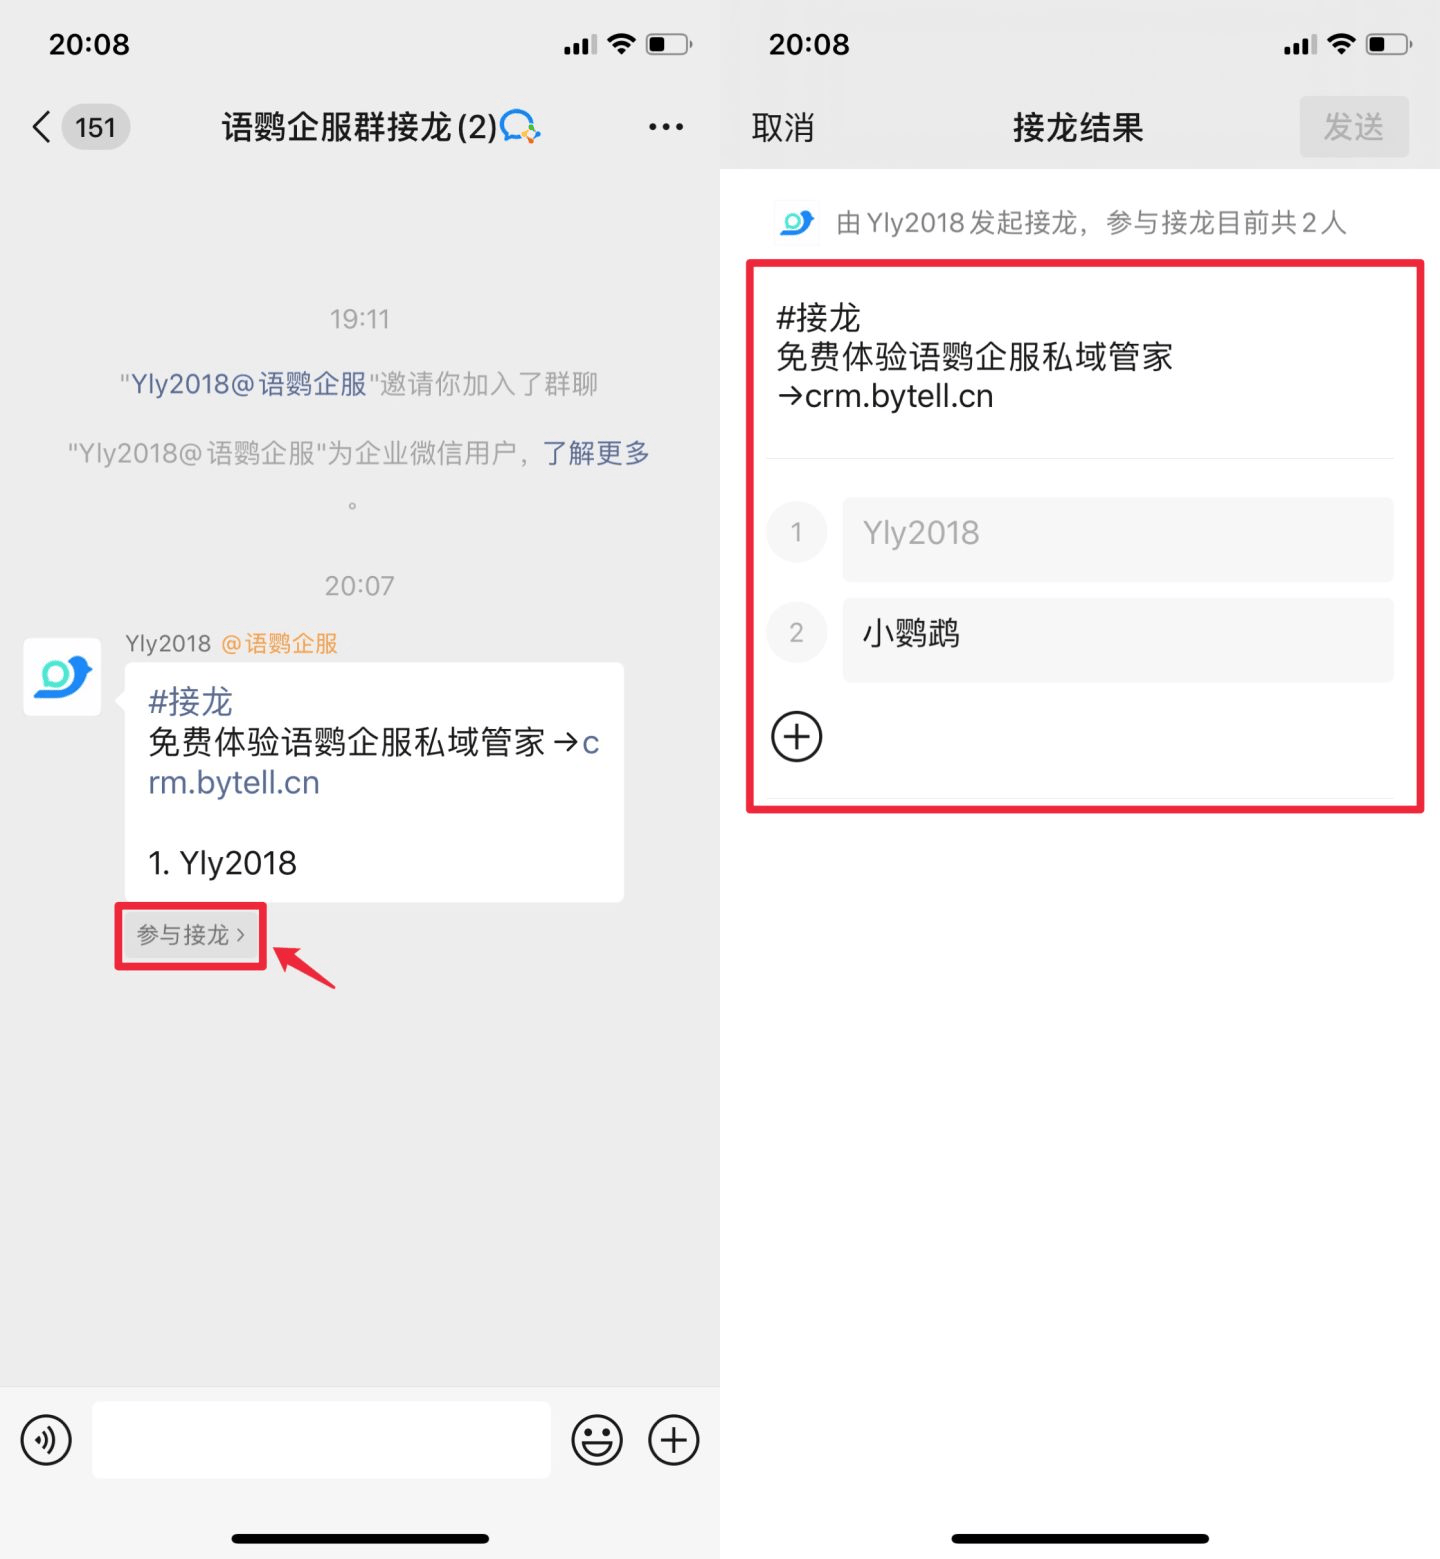1440x1559 pixels.
Task: Open the plus attachments menu in chat
Action: 674,1440
